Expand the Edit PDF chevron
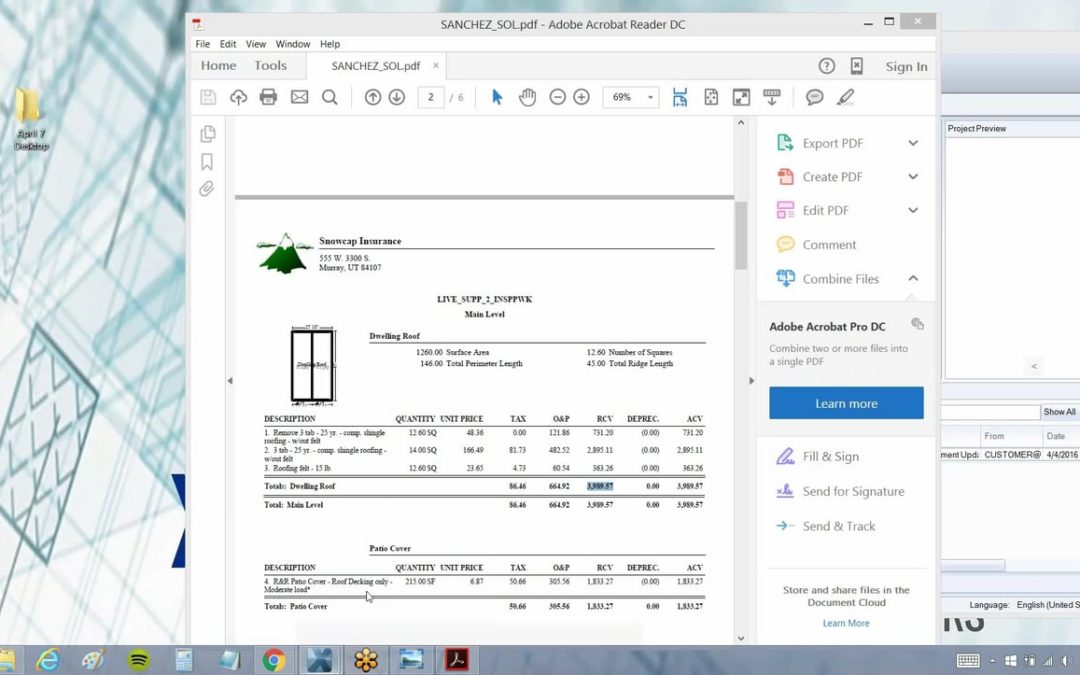1080x675 pixels. tap(913, 211)
